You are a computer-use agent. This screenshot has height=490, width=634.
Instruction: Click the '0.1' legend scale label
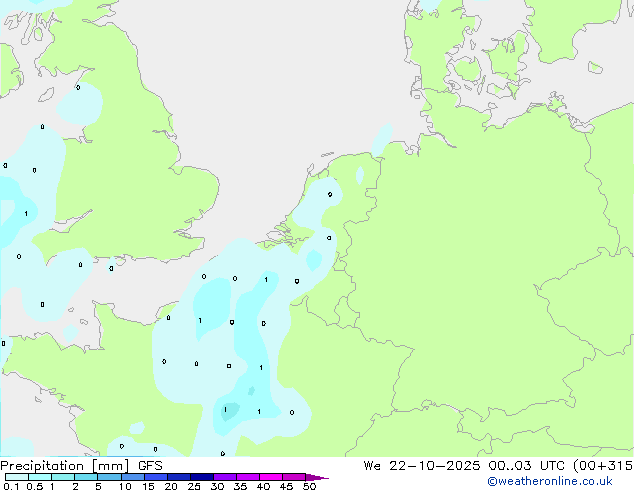[11, 486]
